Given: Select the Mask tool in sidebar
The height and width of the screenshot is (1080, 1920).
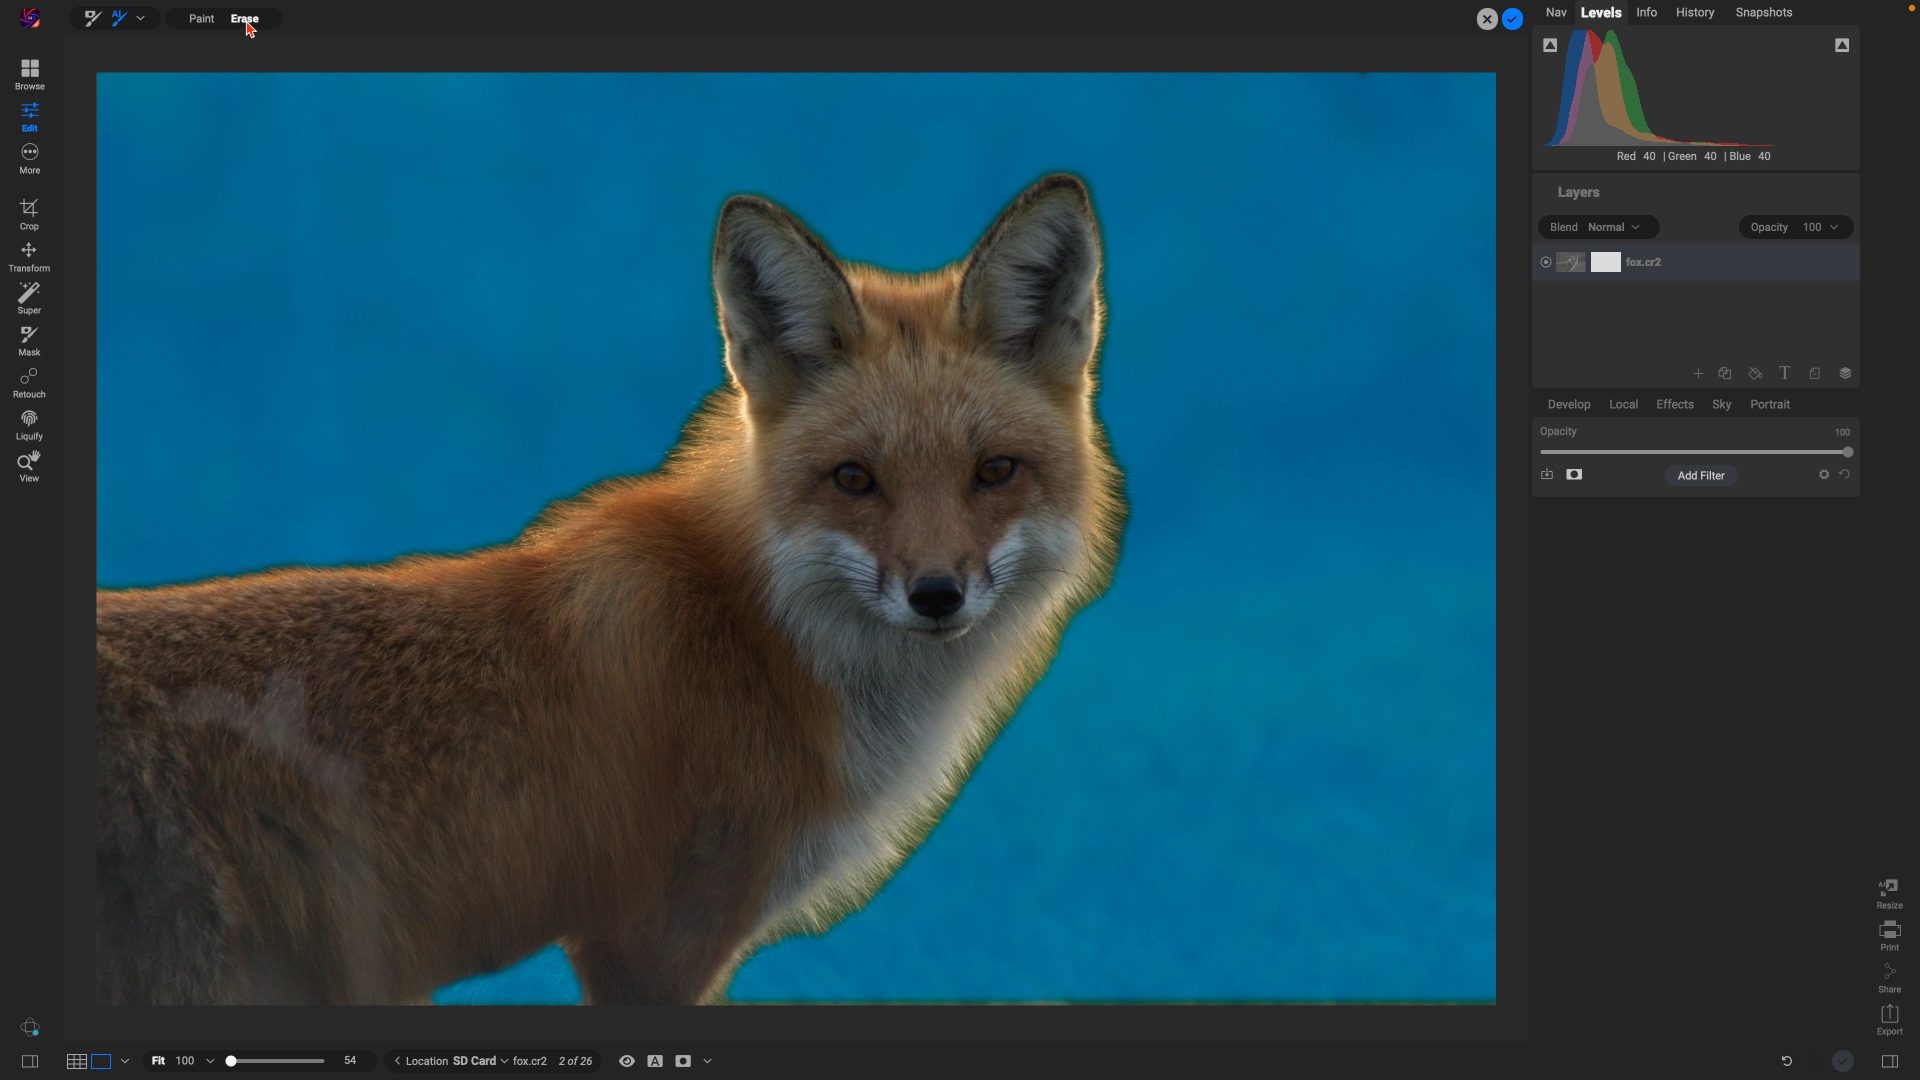Looking at the screenshot, I should click(x=29, y=340).
